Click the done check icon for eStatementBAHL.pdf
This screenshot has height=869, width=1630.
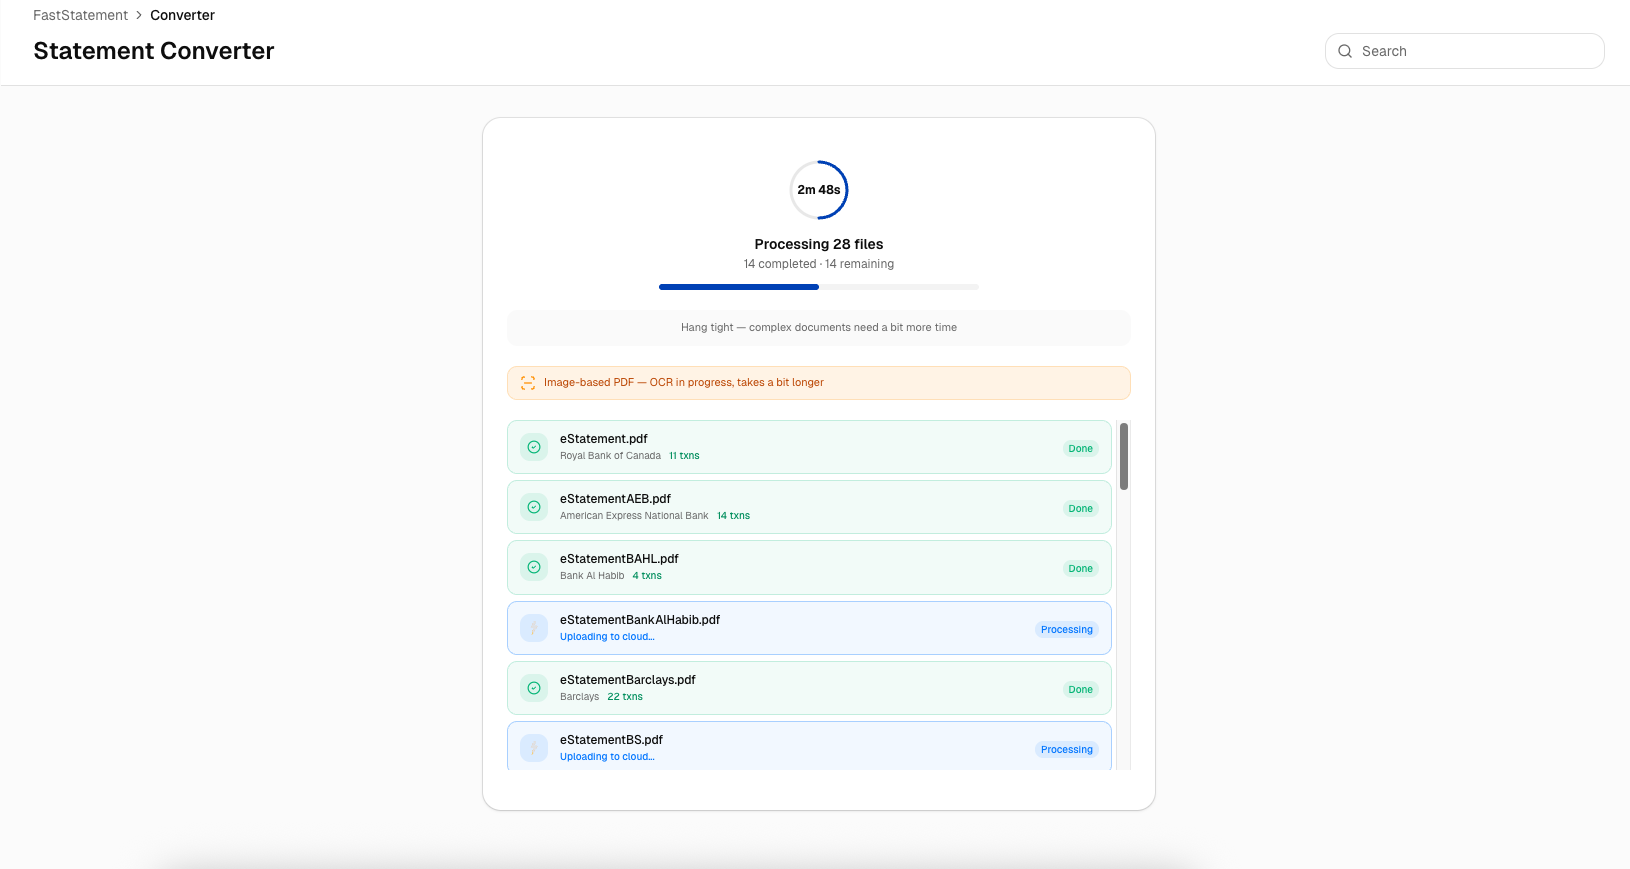[x=534, y=567]
